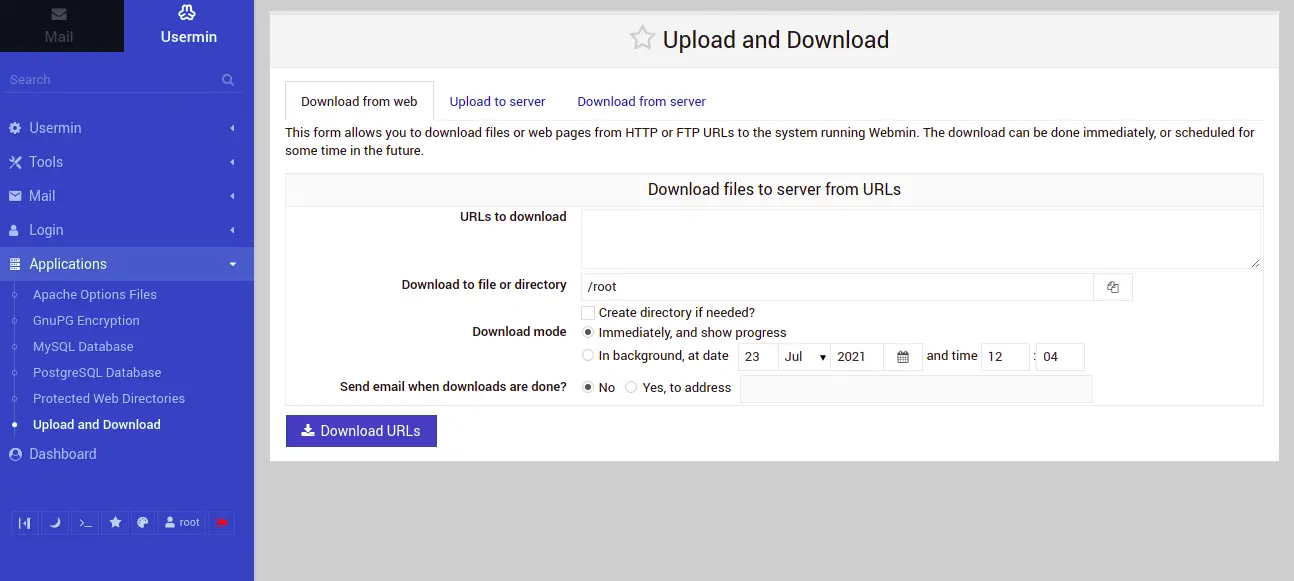The image size is (1294, 581).
Task: Open MySQL Database module
Action: tap(83, 347)
